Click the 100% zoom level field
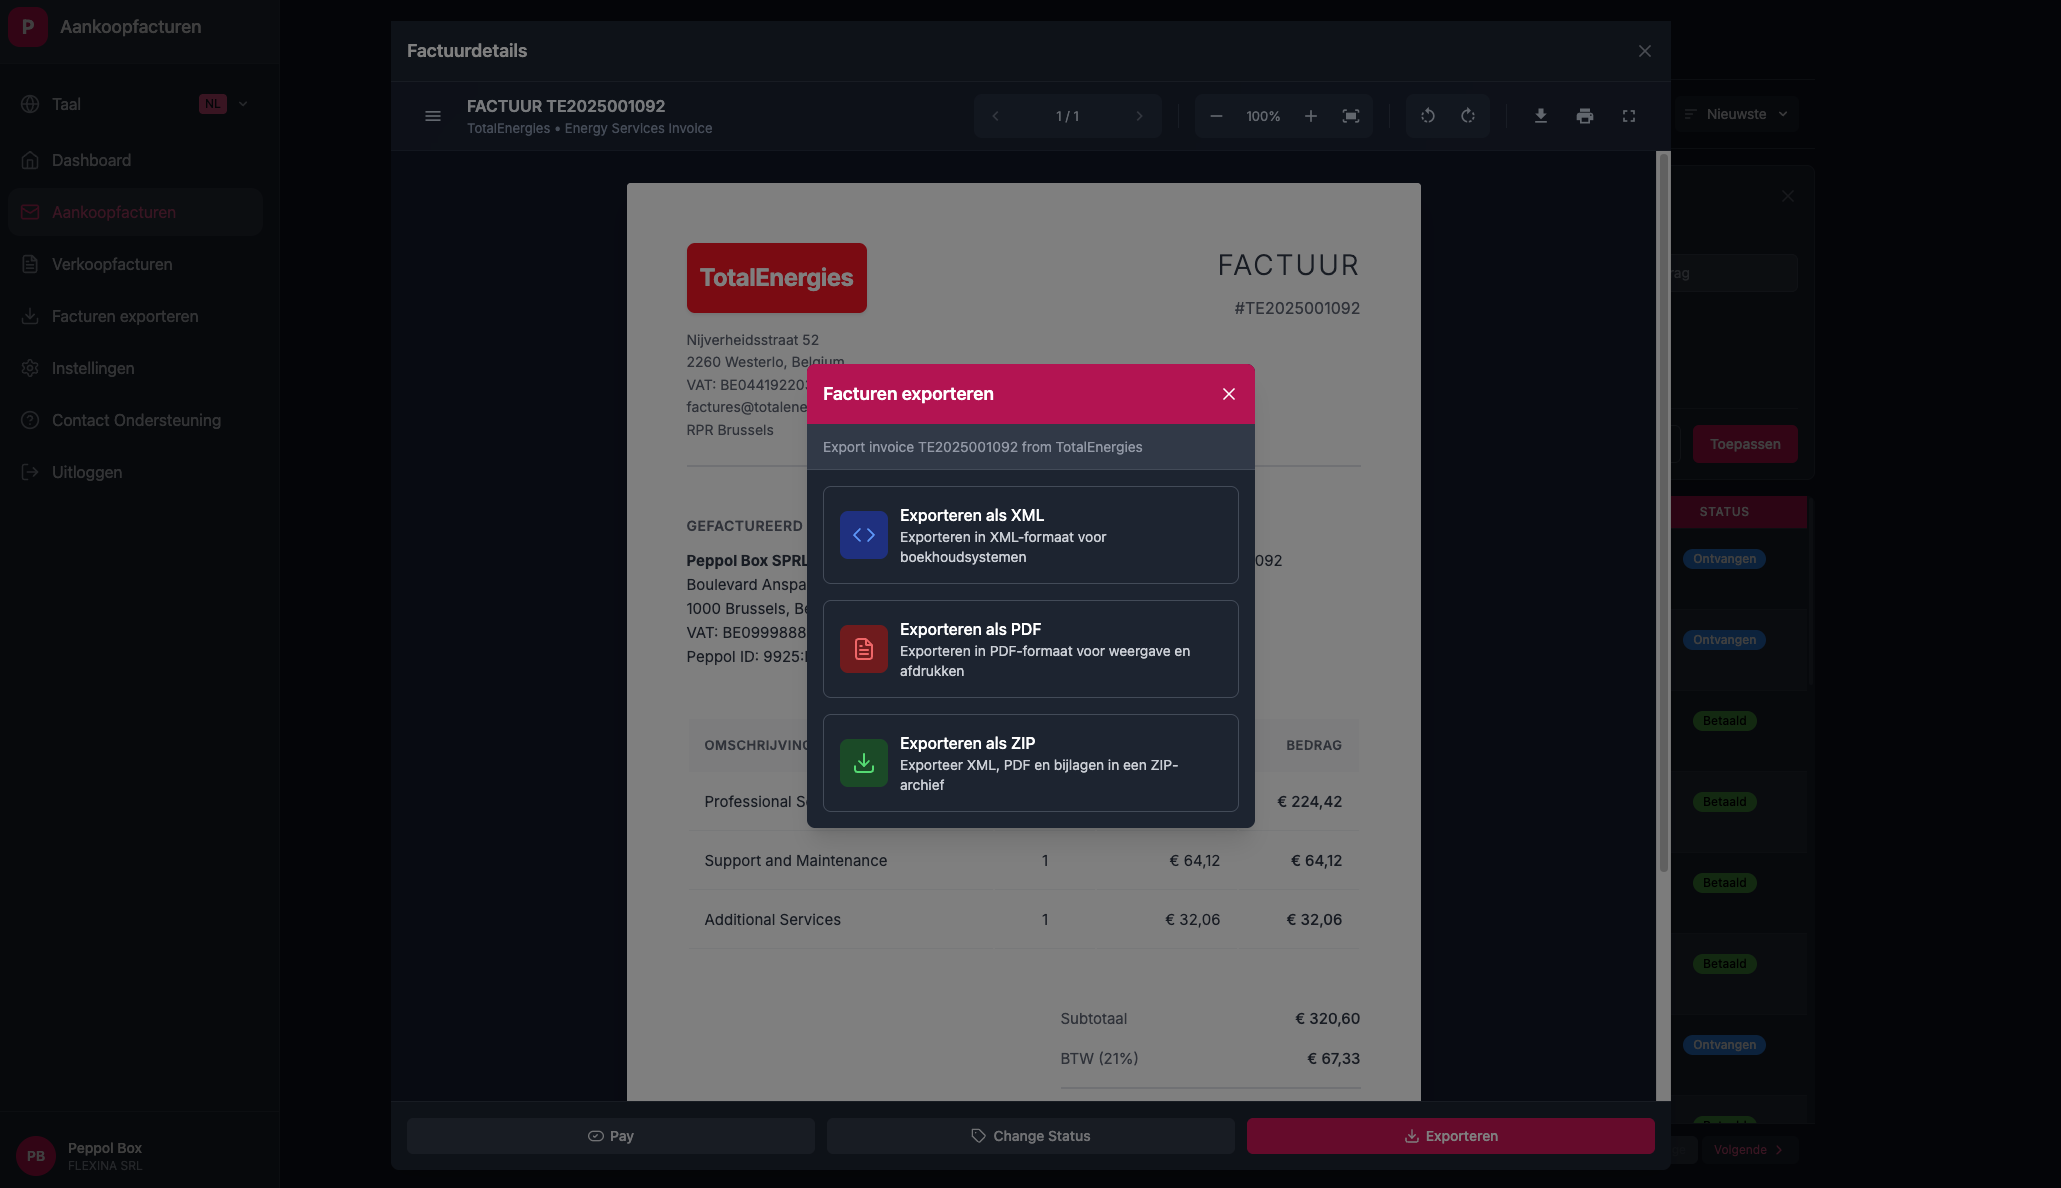The width and height of the screenshot is (2061, 1188). pyautogui.click(x=1263, y=116)
